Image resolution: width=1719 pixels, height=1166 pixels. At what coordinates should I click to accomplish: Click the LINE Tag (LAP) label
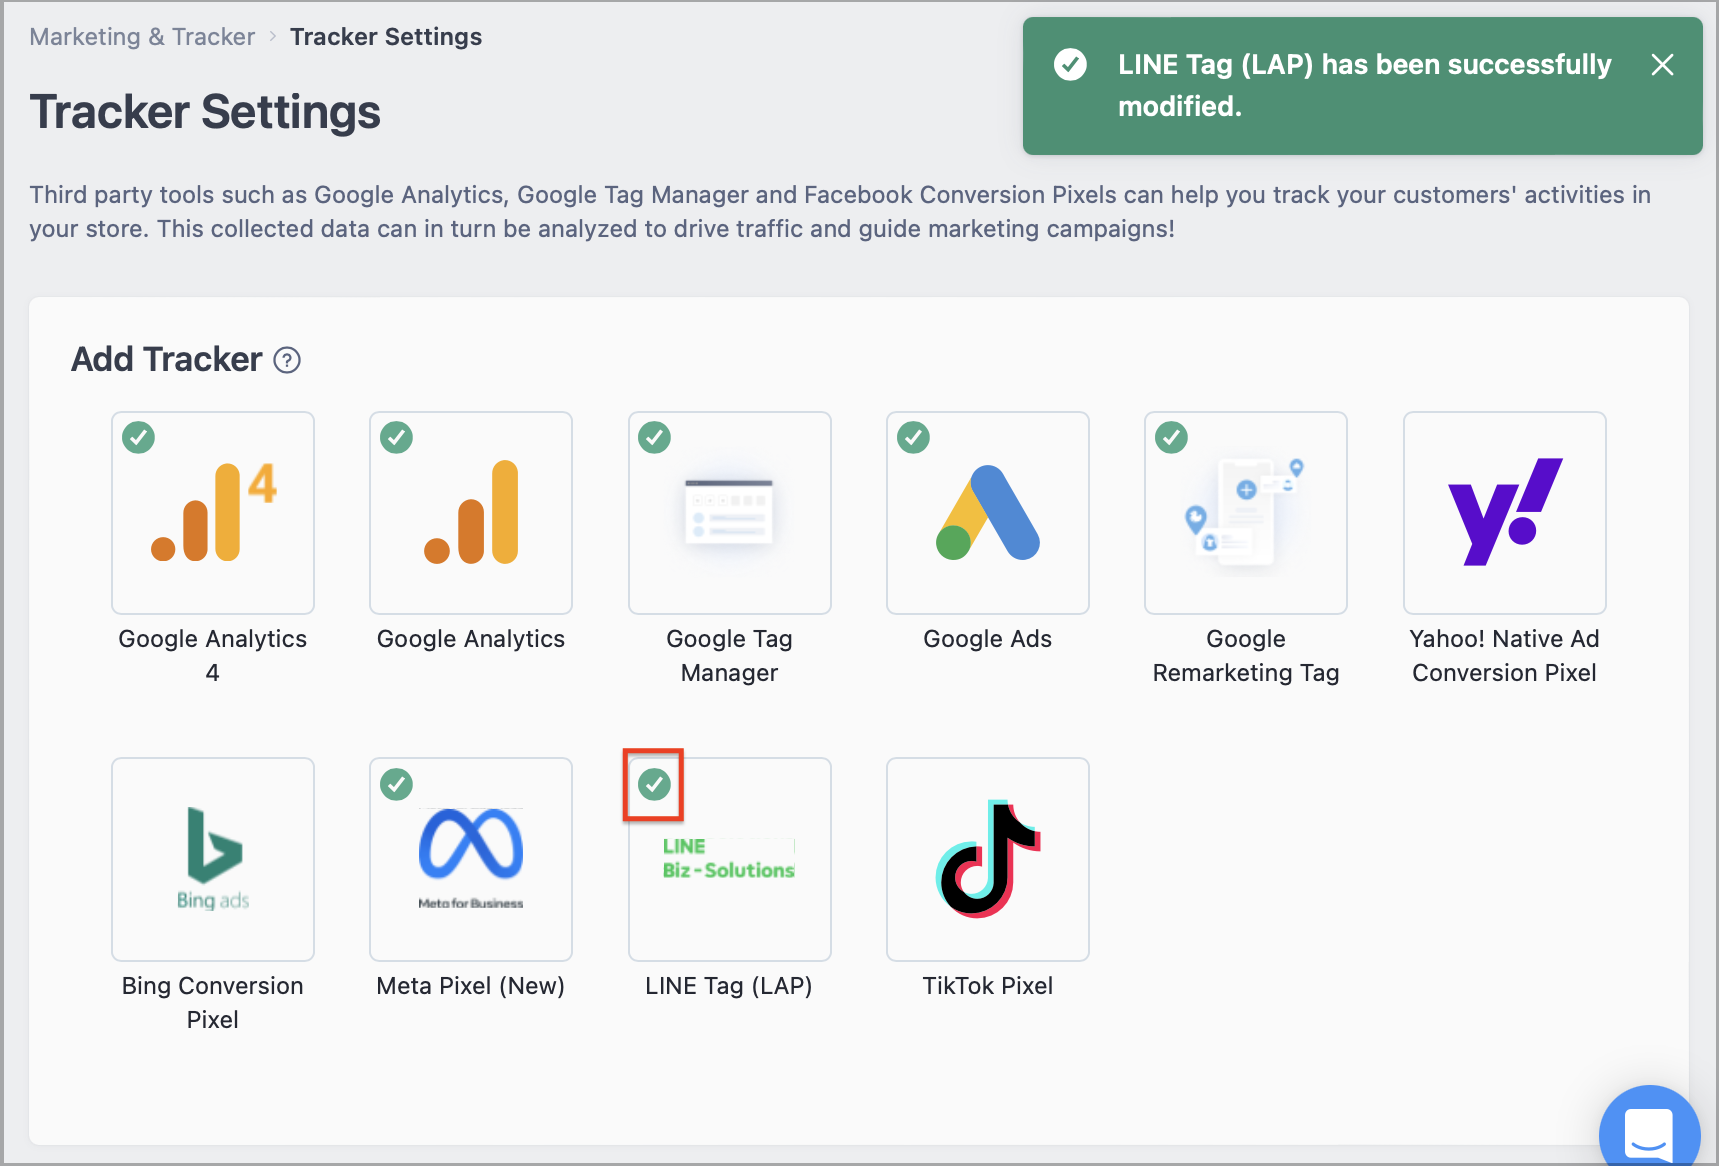point(729,986)
